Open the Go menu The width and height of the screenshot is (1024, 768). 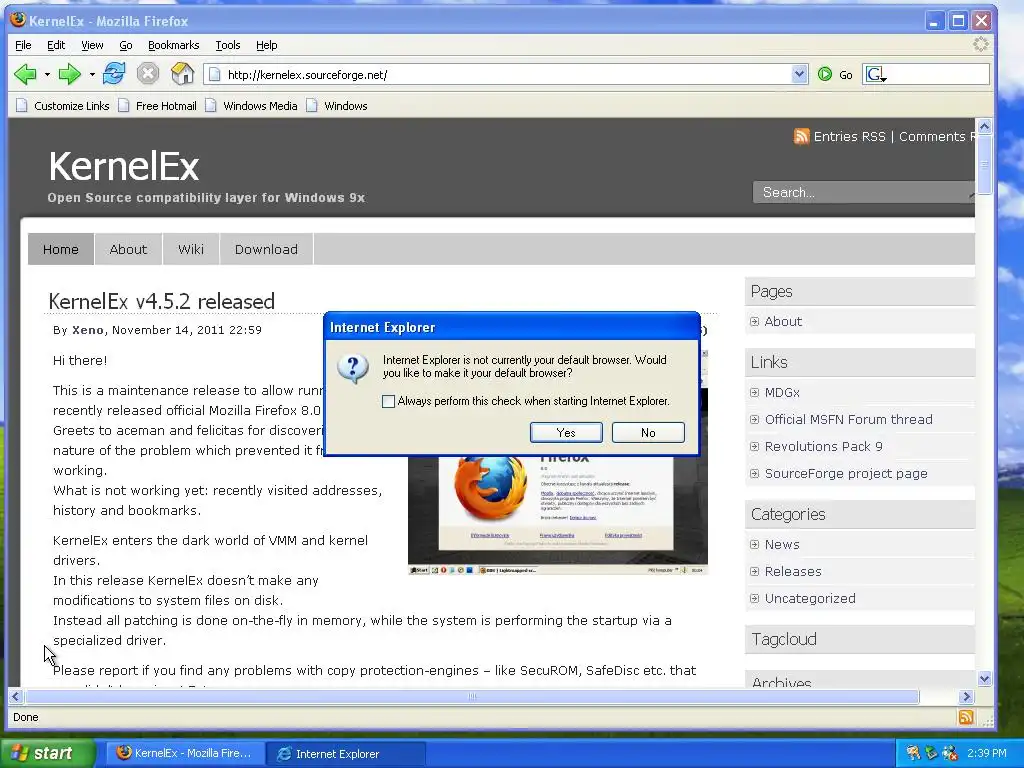tap(125, 45)
